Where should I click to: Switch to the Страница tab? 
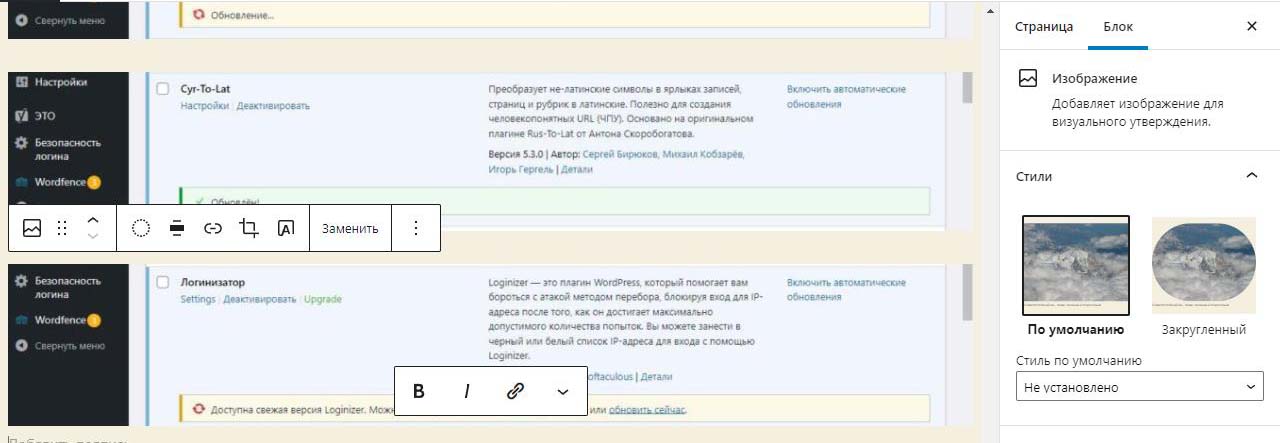[x=1044, y=26]
